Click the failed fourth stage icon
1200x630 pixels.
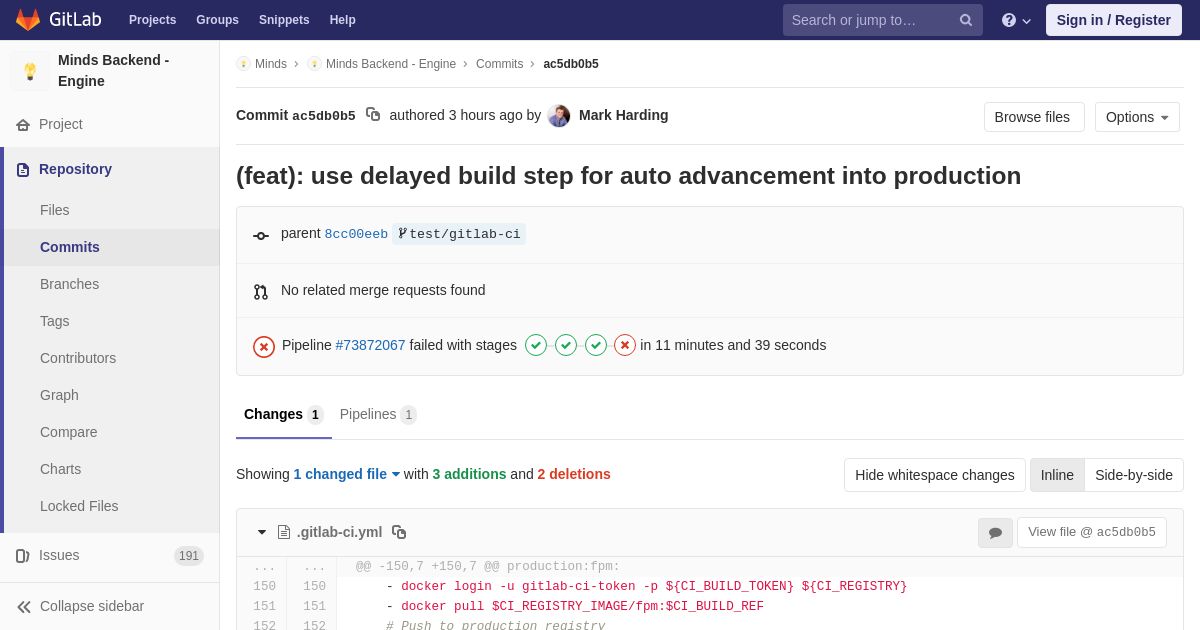[625, 345]
